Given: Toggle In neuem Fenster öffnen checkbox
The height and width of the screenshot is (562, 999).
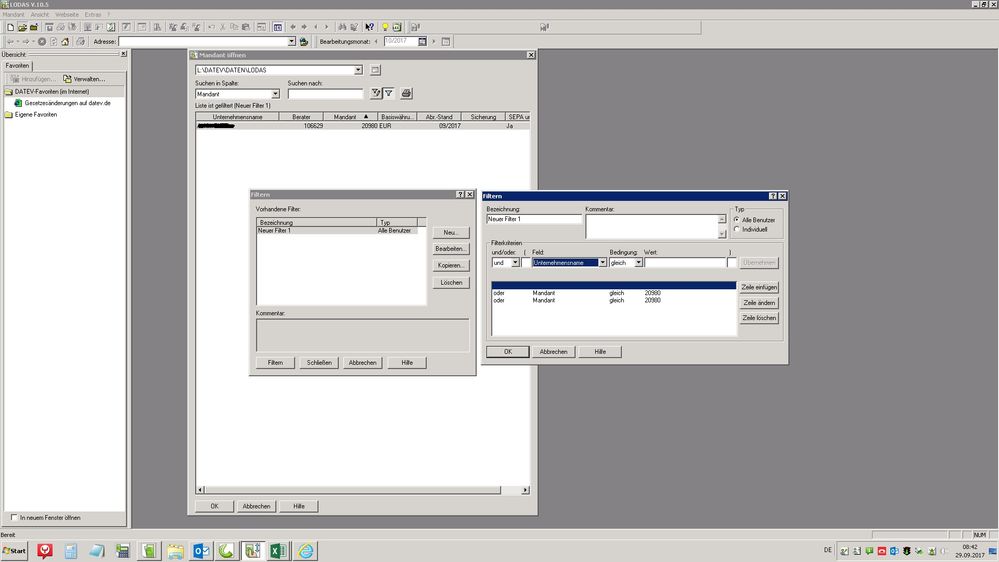Looking at the screenshot, I should 14,517.
